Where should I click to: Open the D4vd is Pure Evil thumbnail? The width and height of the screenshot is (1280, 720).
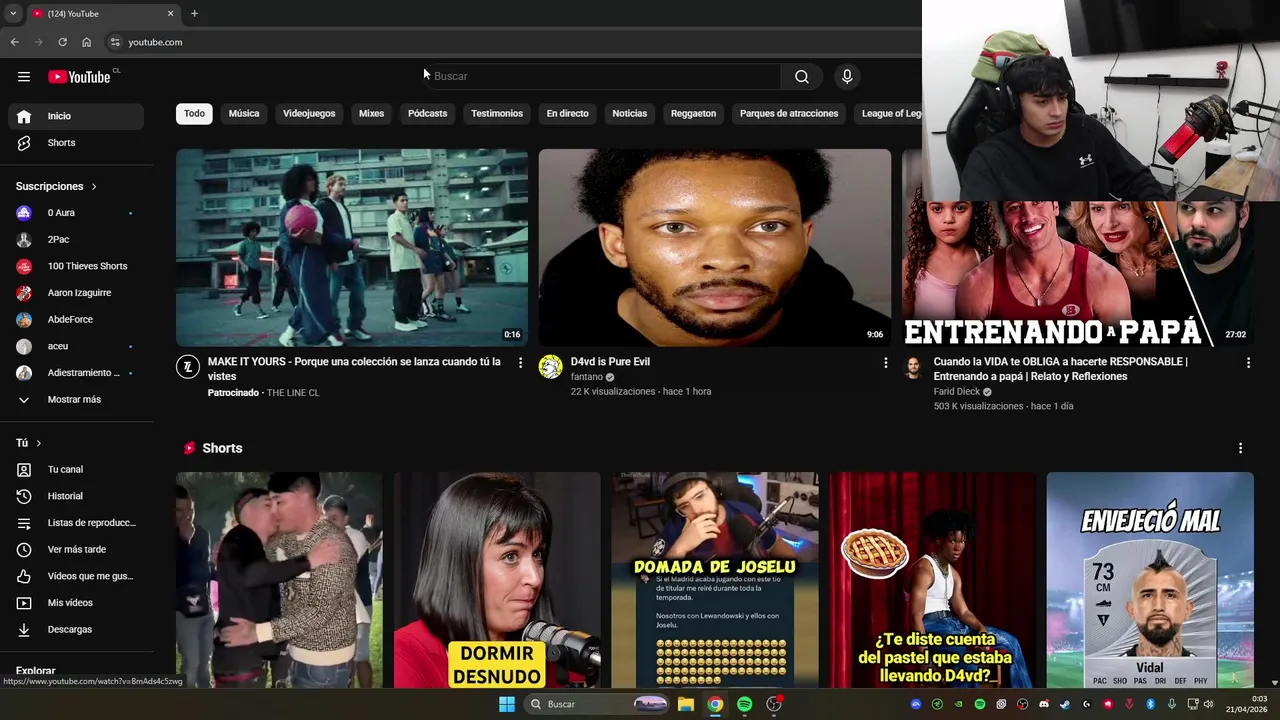[715, 248]
